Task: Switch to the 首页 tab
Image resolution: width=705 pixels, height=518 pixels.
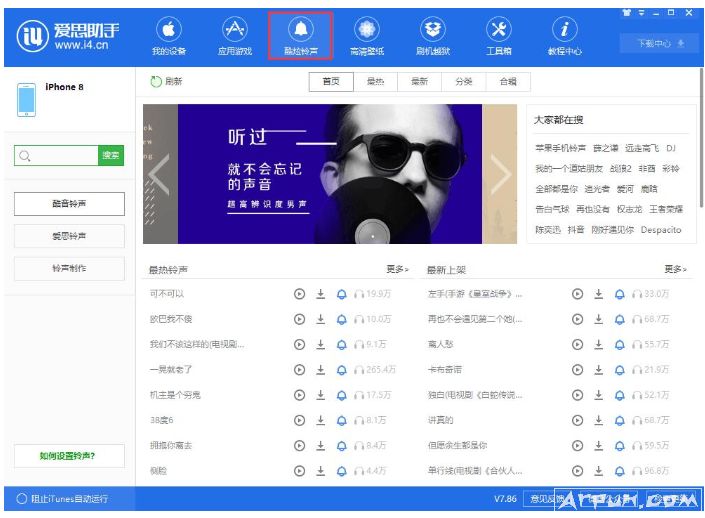Action: (x=331, y=81)
